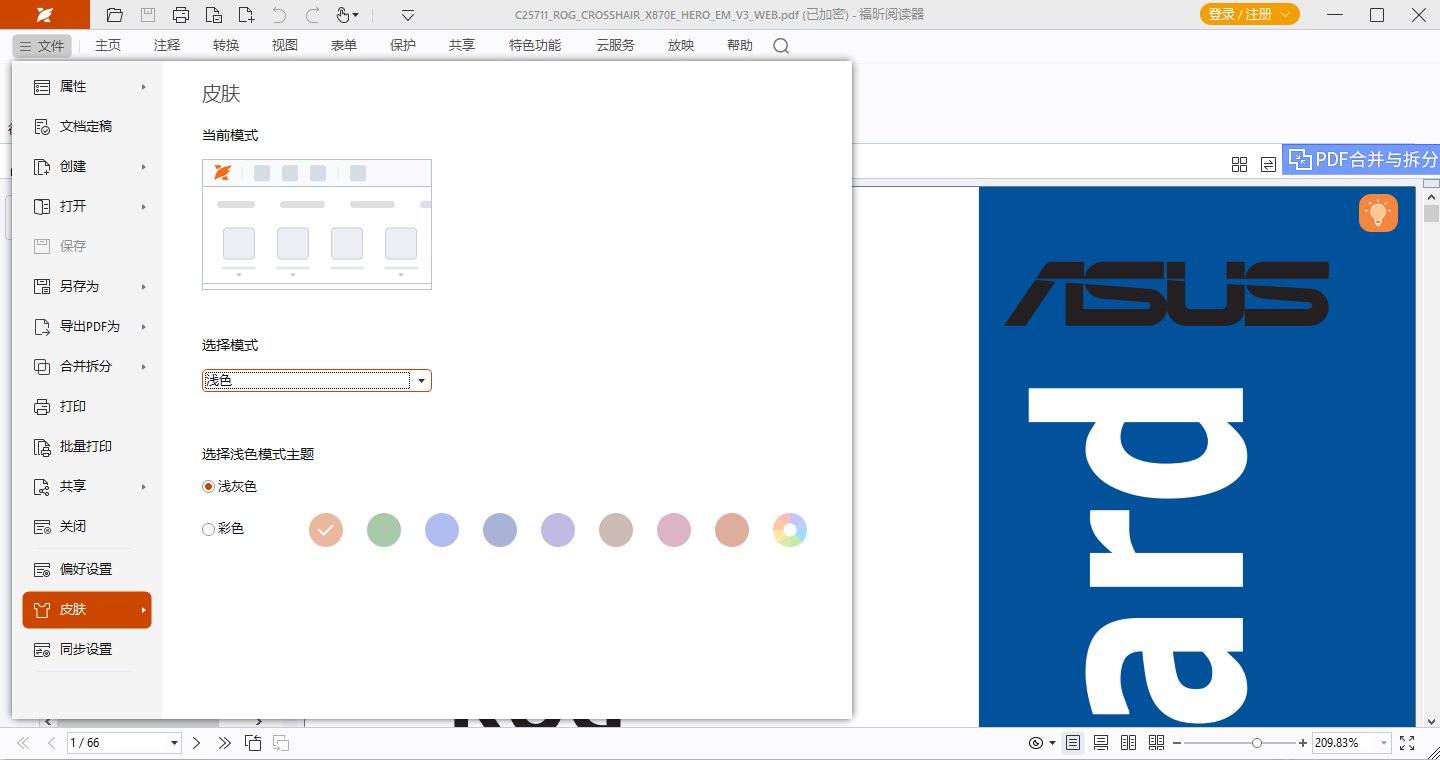Switch to single page view

coord(1073,743)
